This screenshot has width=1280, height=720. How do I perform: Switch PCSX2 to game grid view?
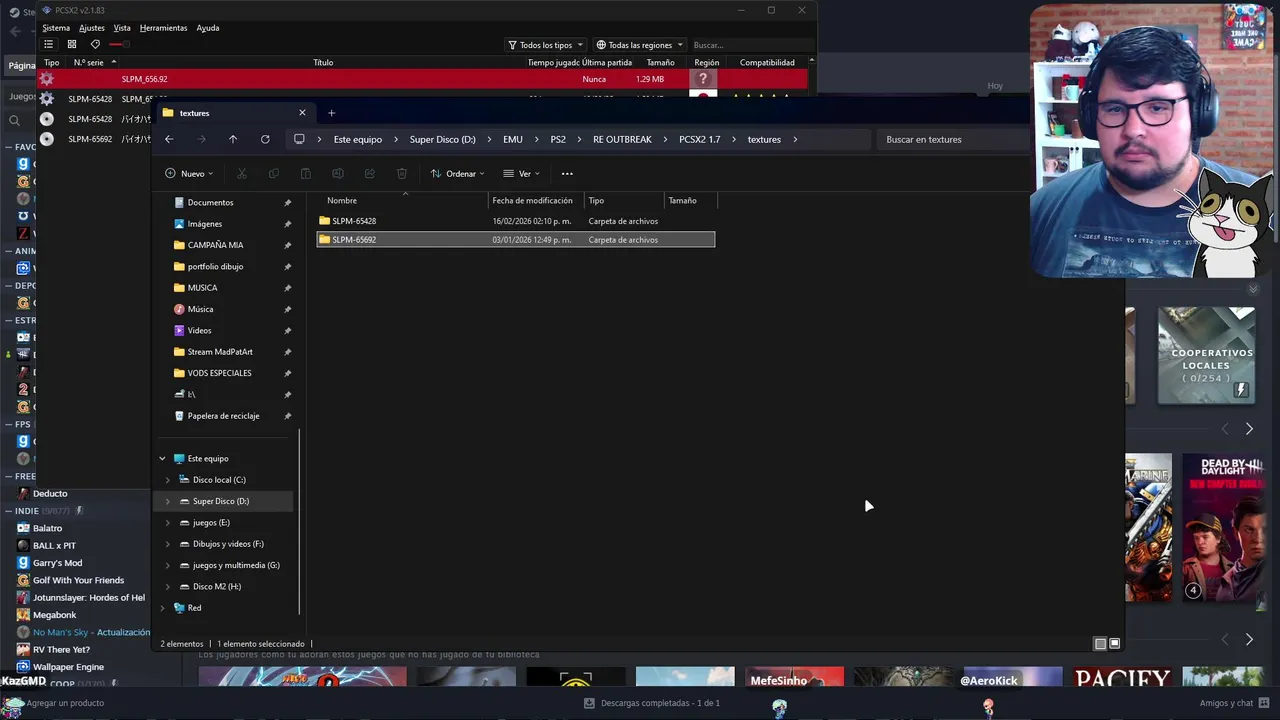(x=72, y=44)
